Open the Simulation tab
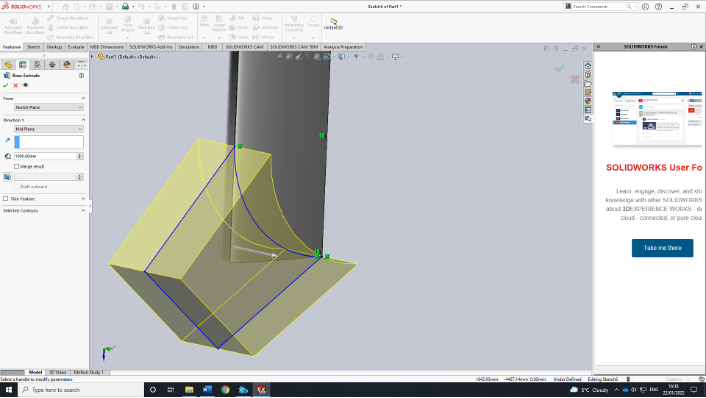This screenshot has height=398, width=706. tap(189, 47)
